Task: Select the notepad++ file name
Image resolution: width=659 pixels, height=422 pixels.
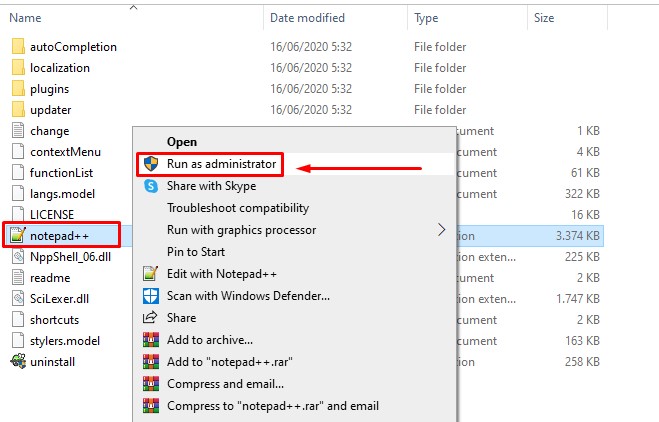Action: click(x=59, y=236)
